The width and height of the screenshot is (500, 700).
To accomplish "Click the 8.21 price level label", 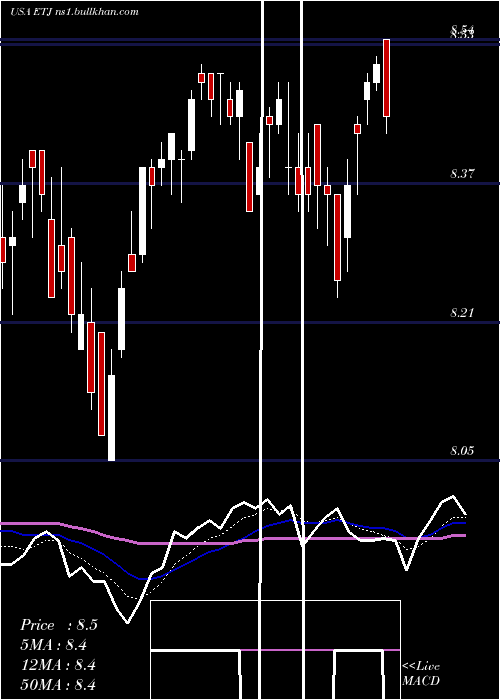I will pos(462,312).
